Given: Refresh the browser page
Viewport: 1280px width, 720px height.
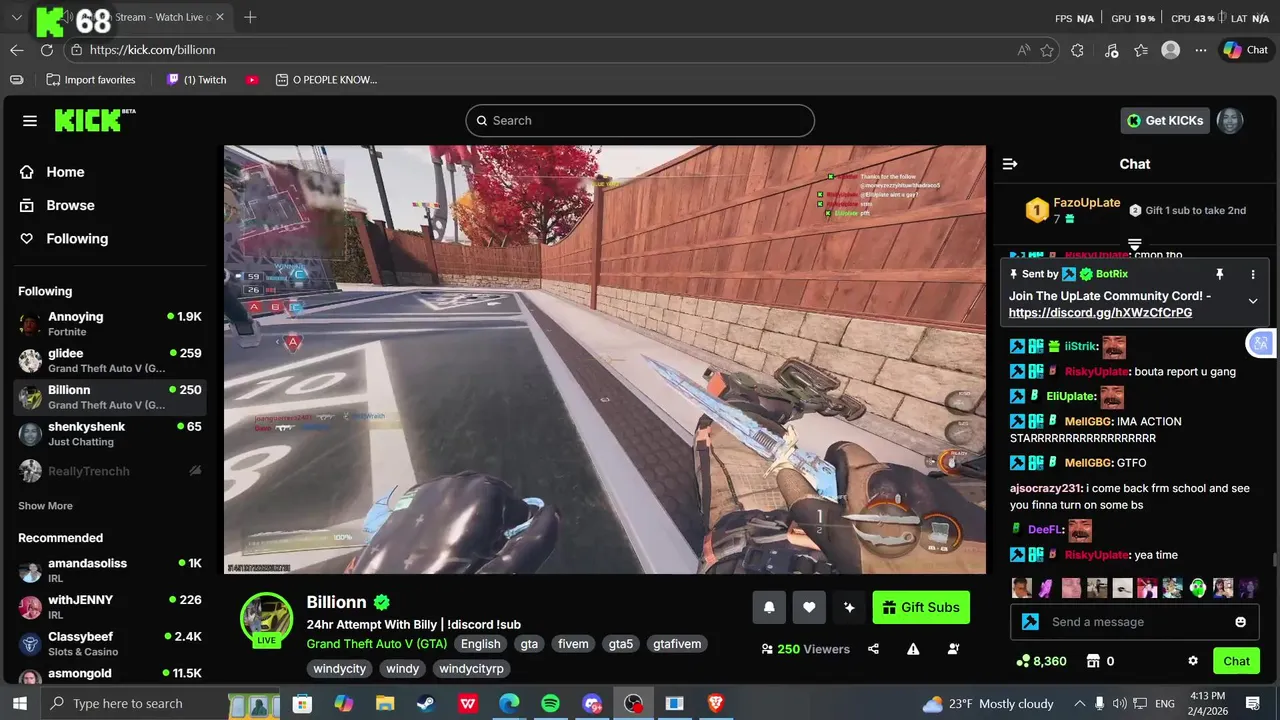Looking at the screenshot, I should [47, 50].
